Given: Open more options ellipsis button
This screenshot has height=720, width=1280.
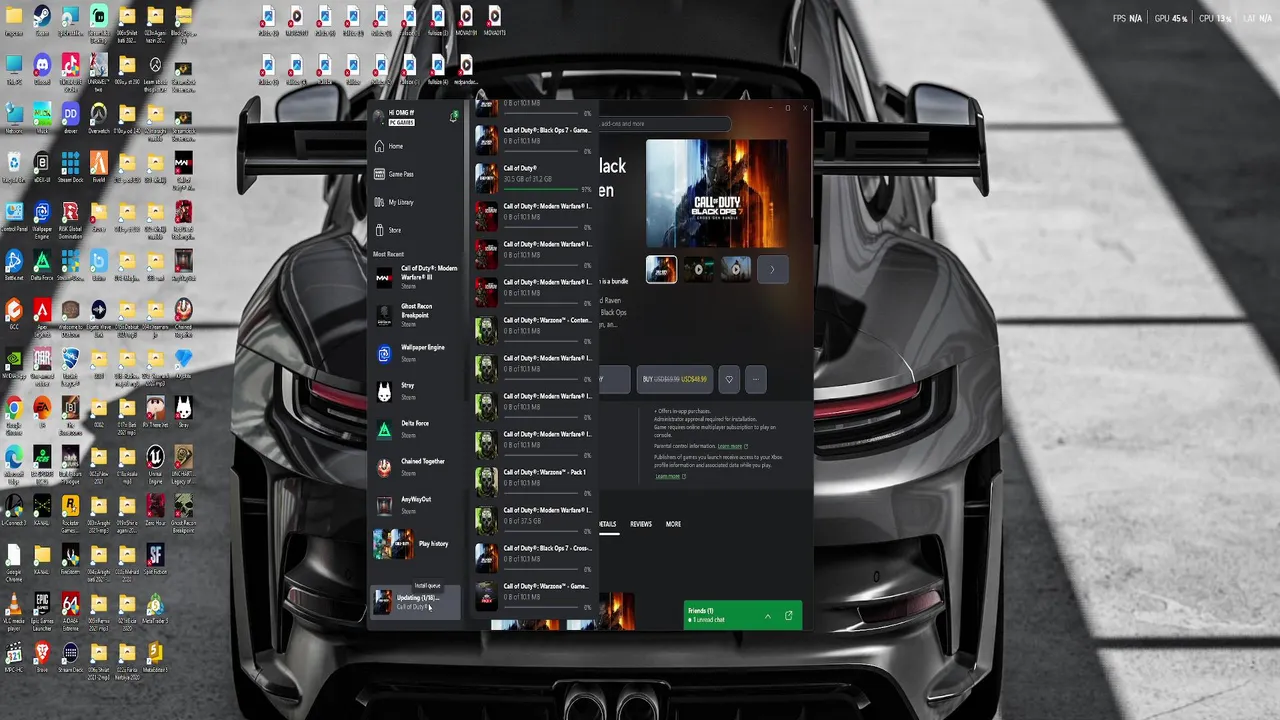Looking at the screenshot, I should [x=756, y=379].
